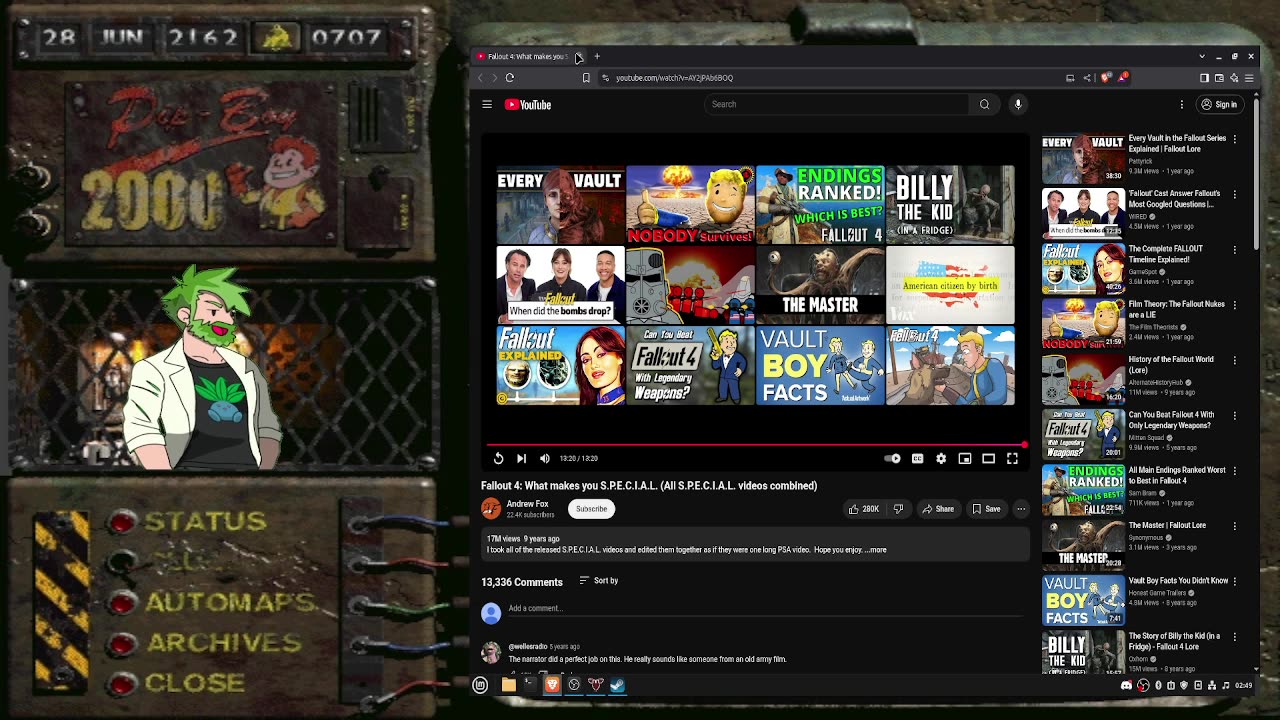Toggle closed captions in the player
1280x720 pixels.
pos(917,458)
